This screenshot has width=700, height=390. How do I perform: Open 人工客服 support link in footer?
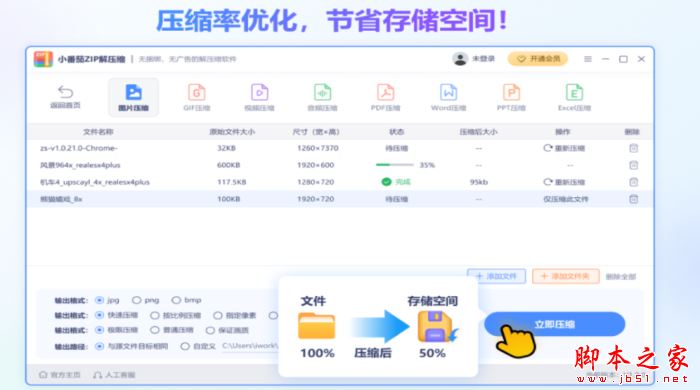(114, 375)
